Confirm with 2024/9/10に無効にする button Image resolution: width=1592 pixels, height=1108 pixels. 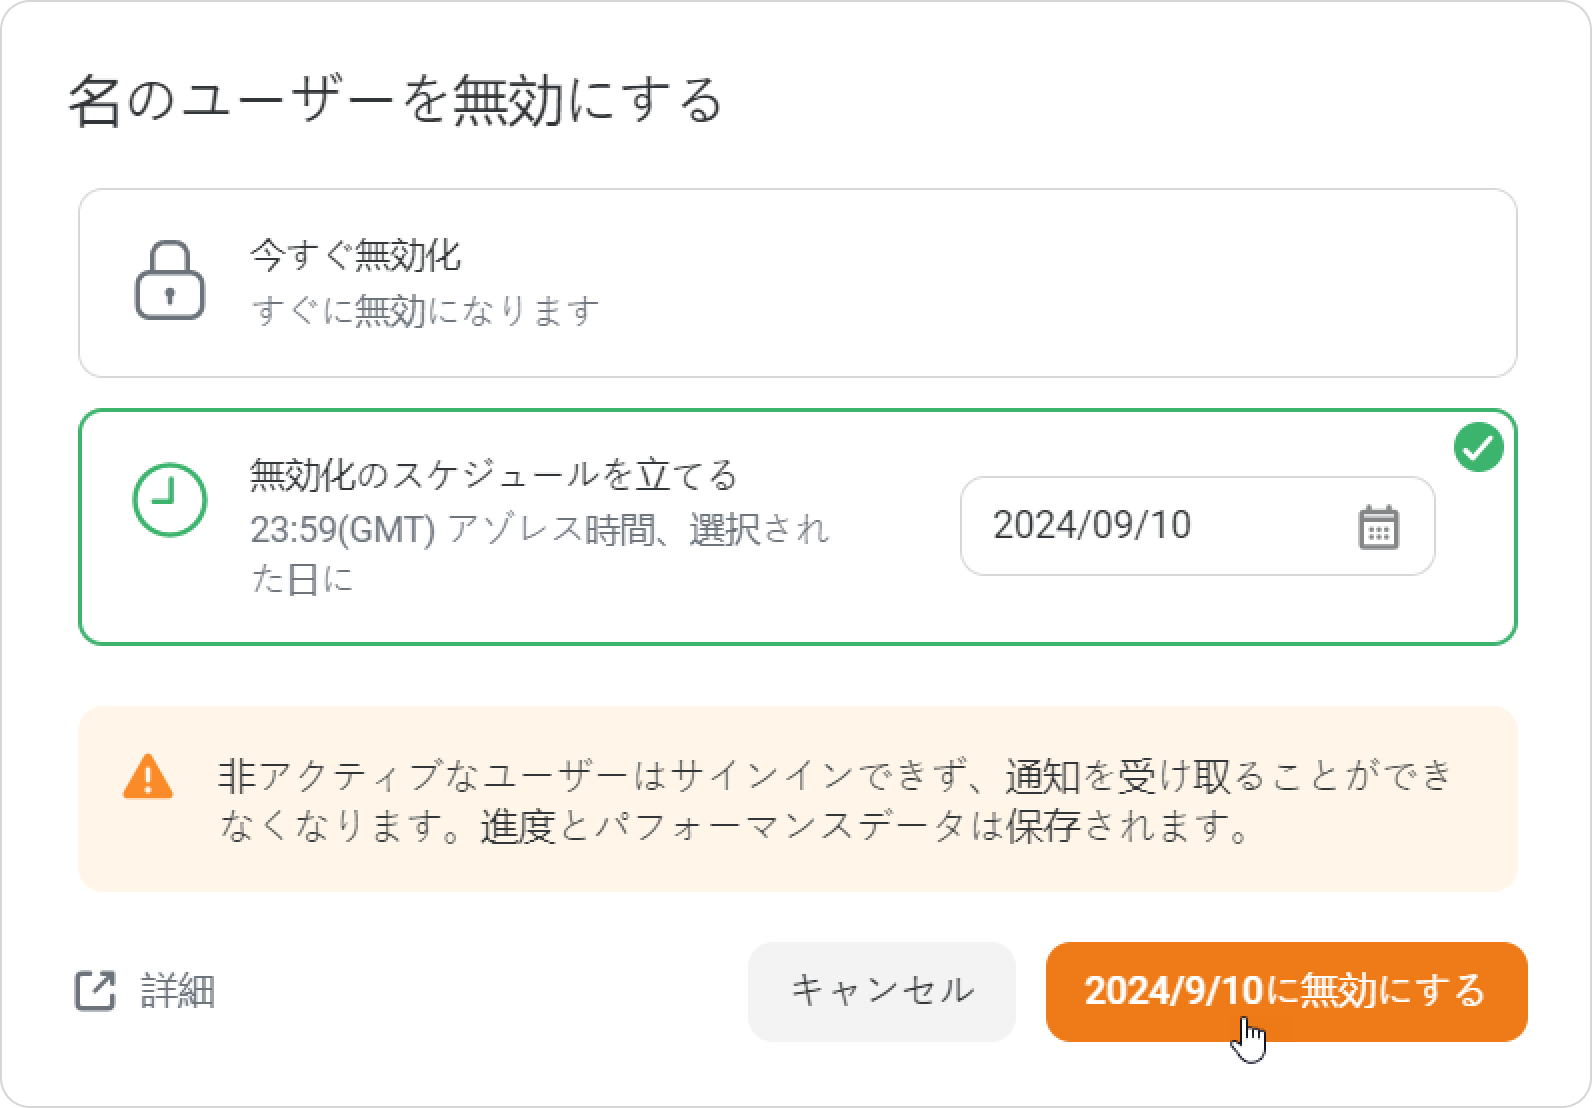click(1286, 991)
